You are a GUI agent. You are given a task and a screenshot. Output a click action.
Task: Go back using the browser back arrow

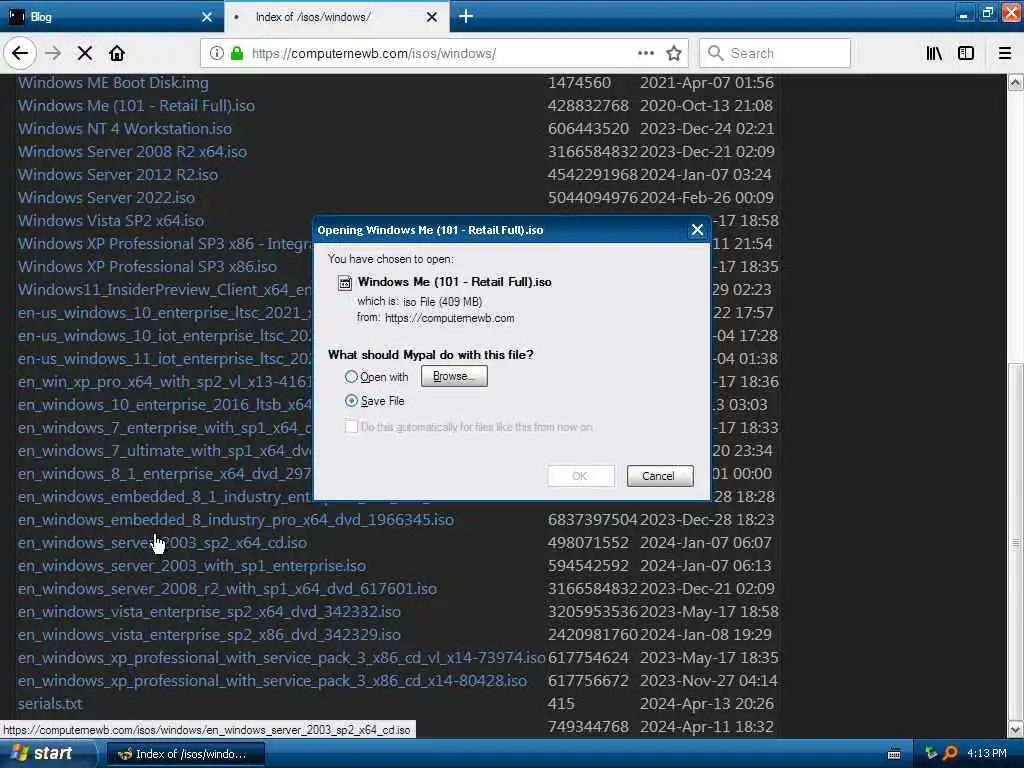[20, 53]
